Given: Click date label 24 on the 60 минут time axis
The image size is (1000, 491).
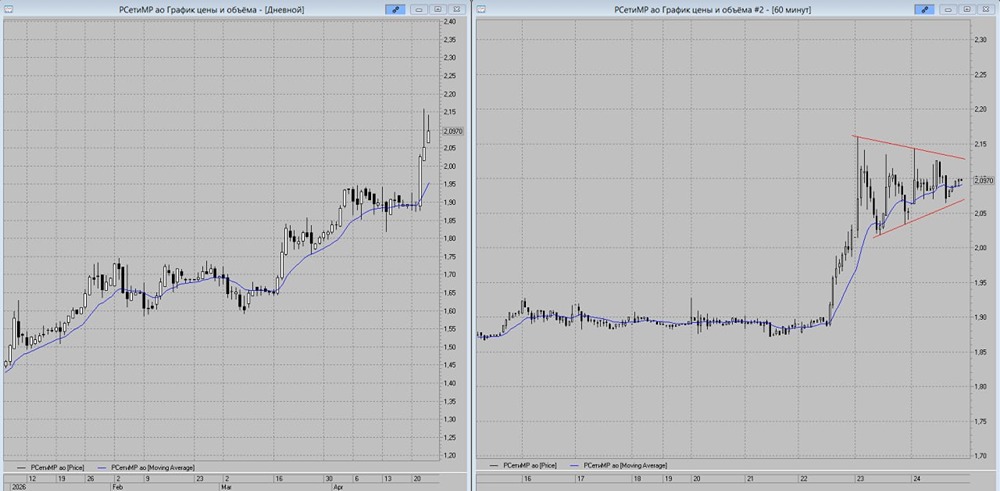Looking at the screenshot, I should coord(915,478).
